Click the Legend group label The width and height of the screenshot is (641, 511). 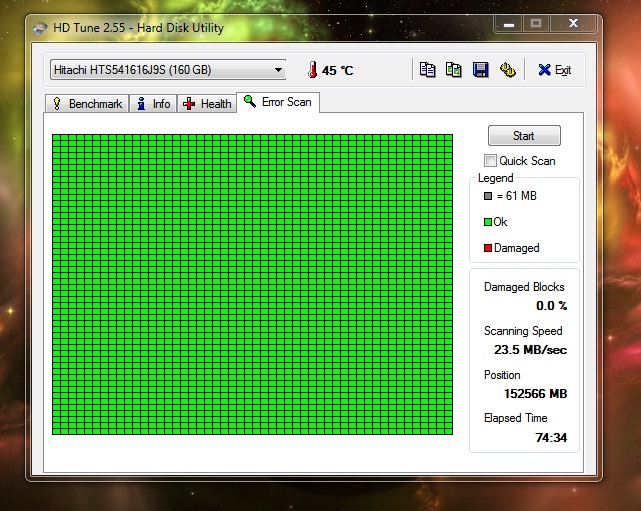(495, 178)
